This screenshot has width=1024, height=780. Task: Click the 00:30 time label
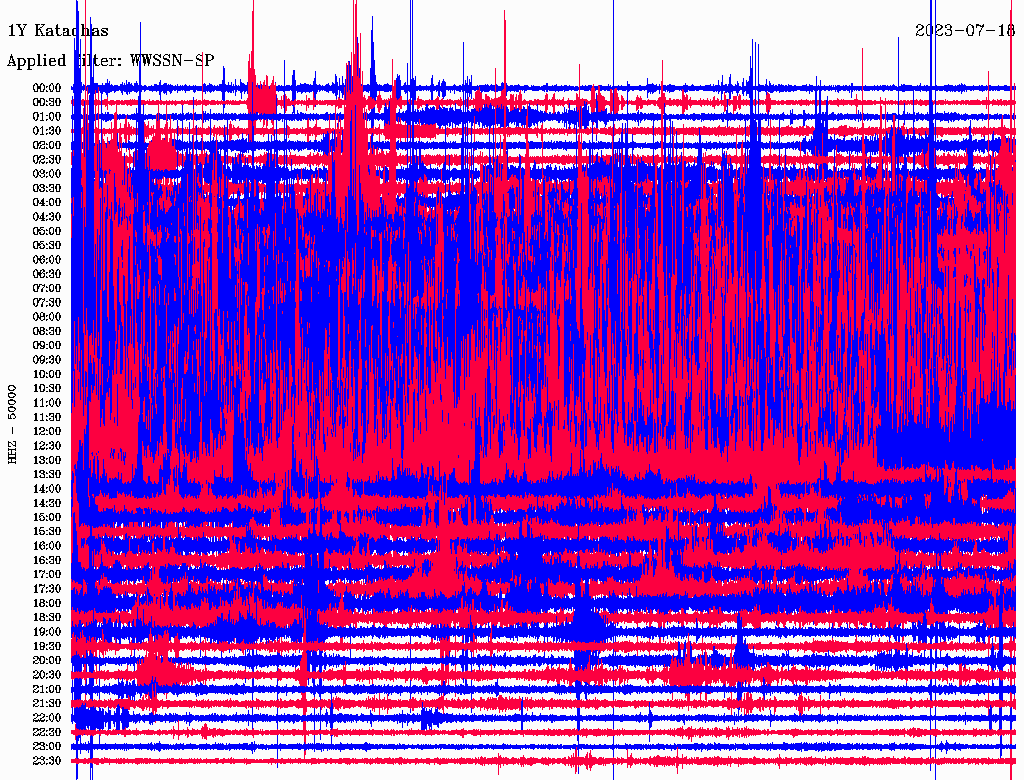[47, 103]
